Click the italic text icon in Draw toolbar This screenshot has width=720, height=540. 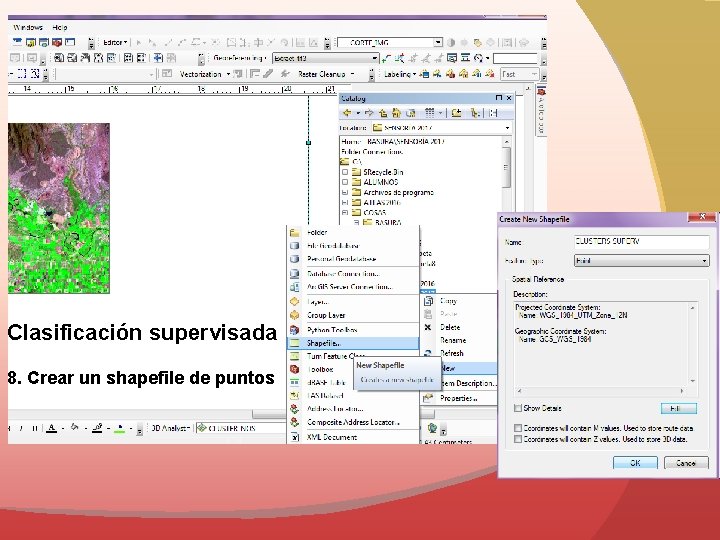[x=21, y=428]
